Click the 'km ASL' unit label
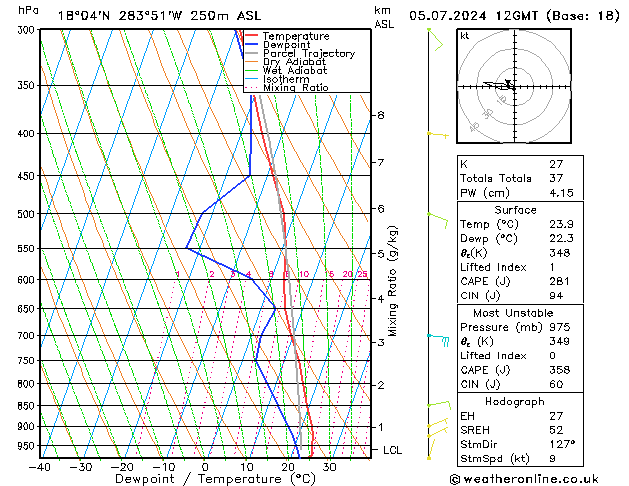Screen dimensions: 629x486 coord(384,17)
